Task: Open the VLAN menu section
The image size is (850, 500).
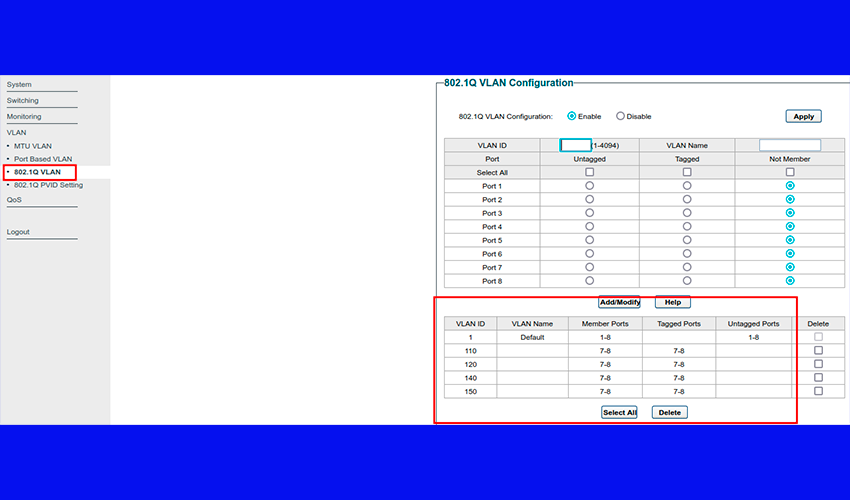Action: 16,132
